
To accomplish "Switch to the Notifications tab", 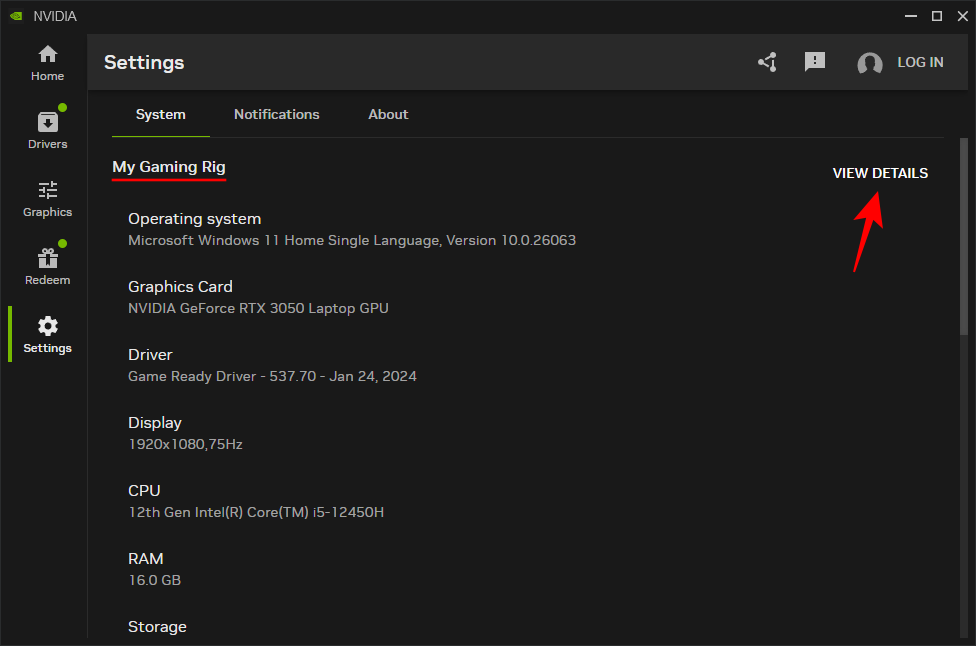I will pyautogui.click(x=276, y=115).
